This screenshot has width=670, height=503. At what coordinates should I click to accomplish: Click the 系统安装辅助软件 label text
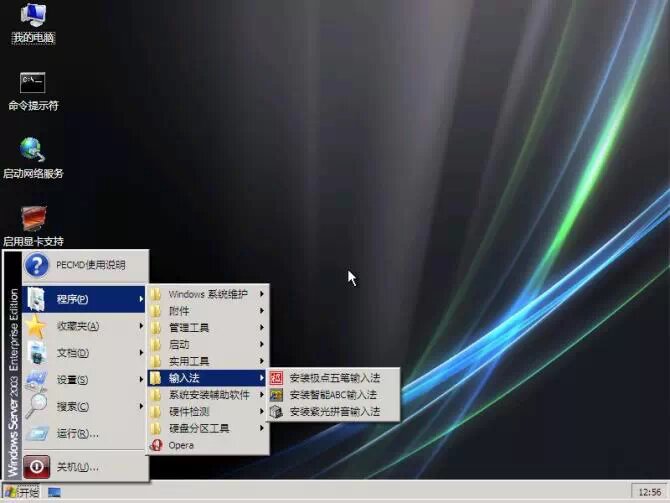[x=209, y=395]
